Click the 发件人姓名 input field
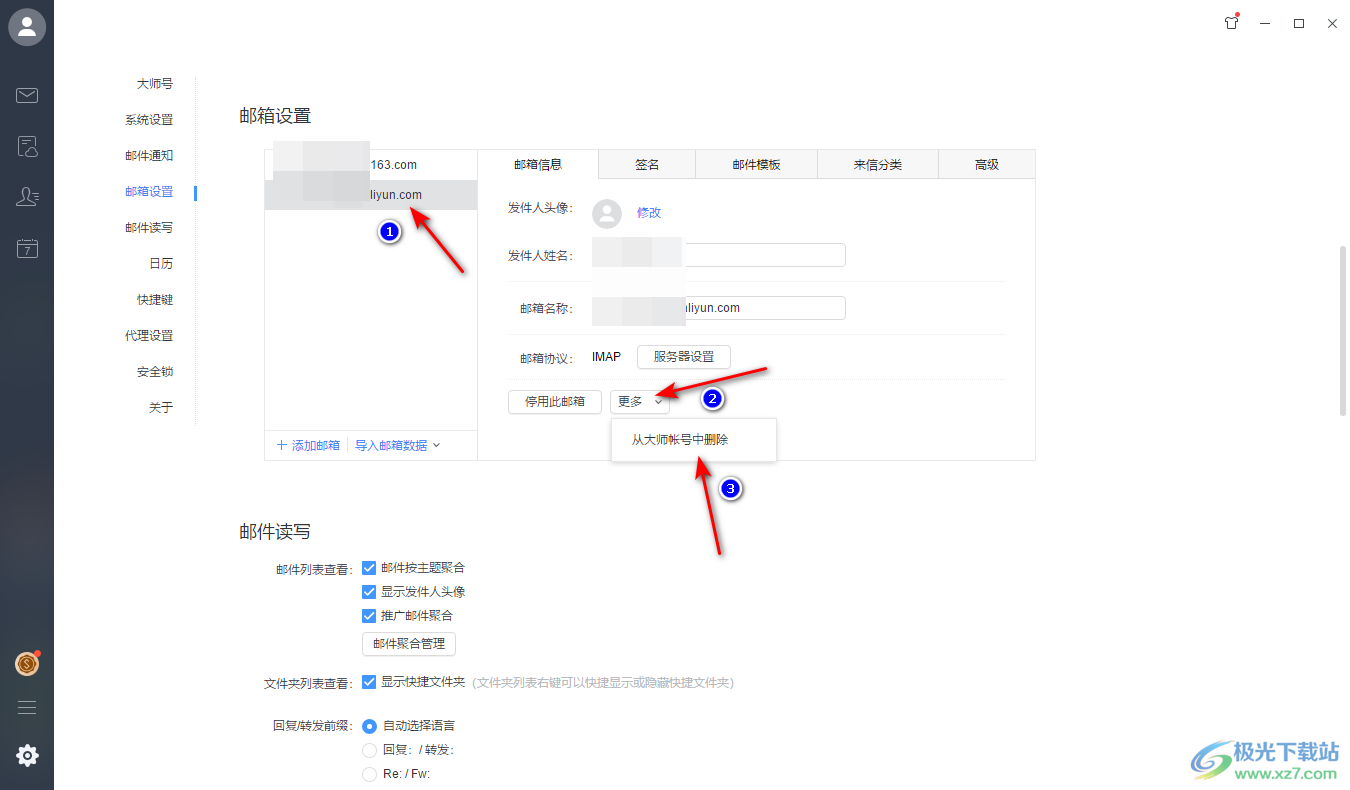The width and height of the screenshot is (1350, 790). [x=718, y=255]
